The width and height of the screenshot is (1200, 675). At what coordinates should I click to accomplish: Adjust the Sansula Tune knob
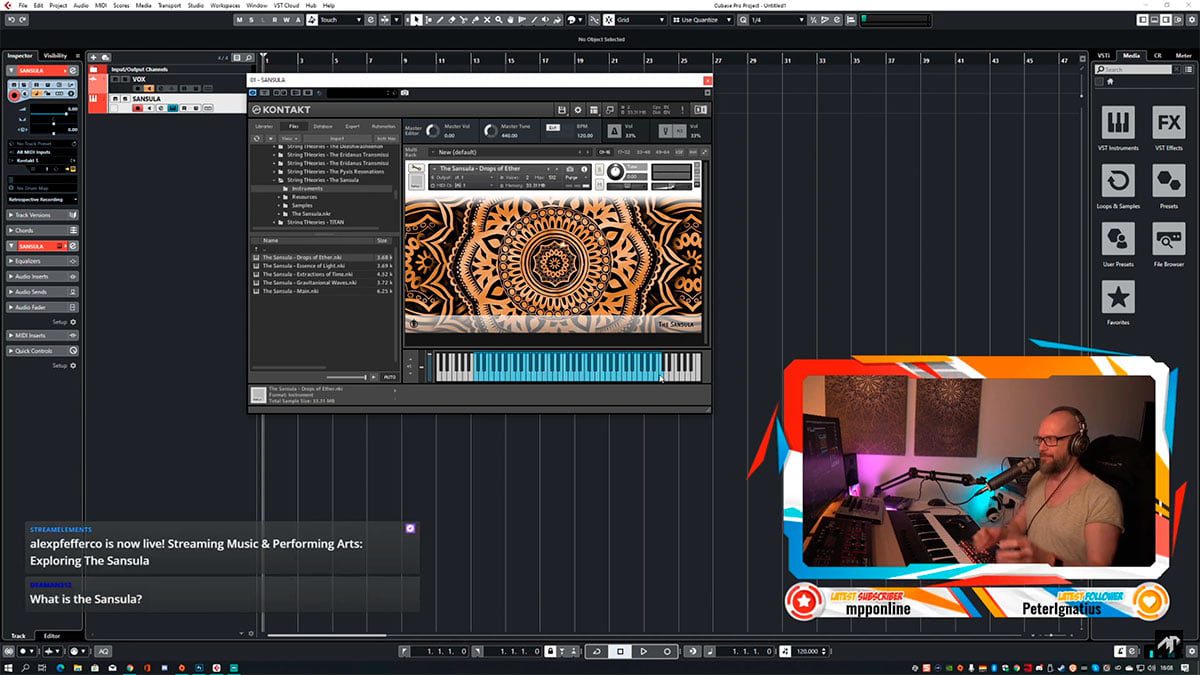615,171
